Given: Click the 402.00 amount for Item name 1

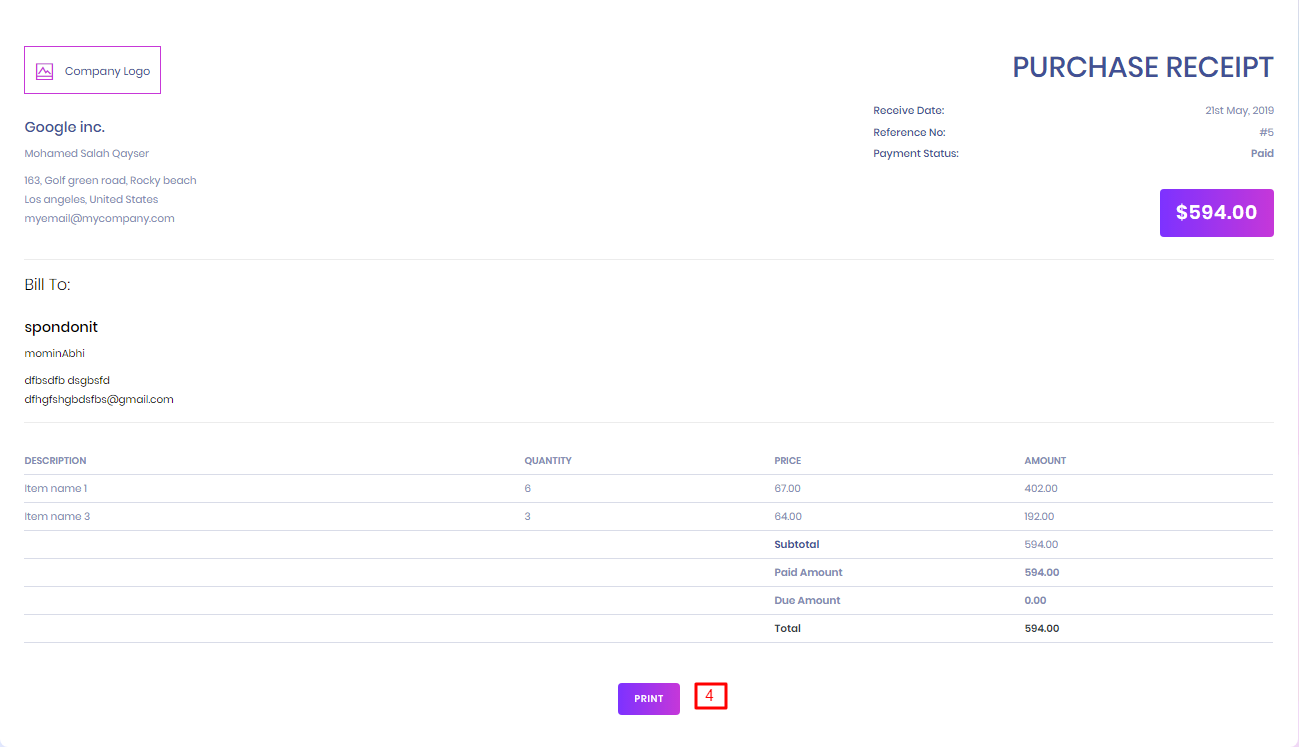Looking at the screenshot, I should [1041, 488].
